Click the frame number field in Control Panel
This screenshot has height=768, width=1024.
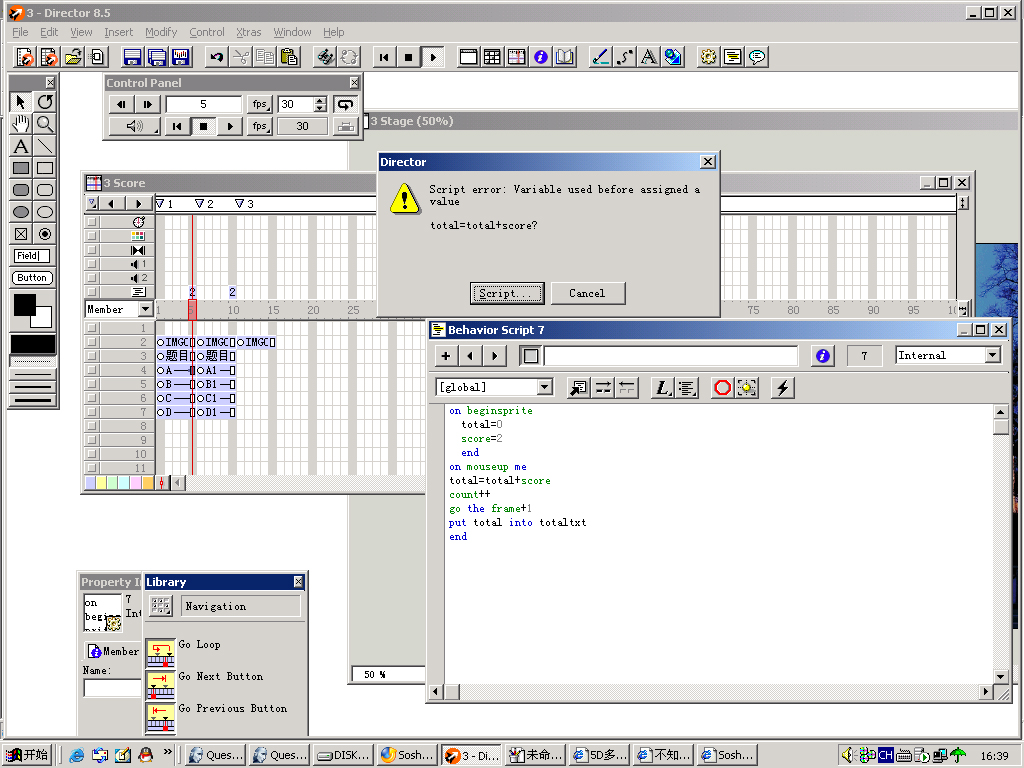[204, 104]
